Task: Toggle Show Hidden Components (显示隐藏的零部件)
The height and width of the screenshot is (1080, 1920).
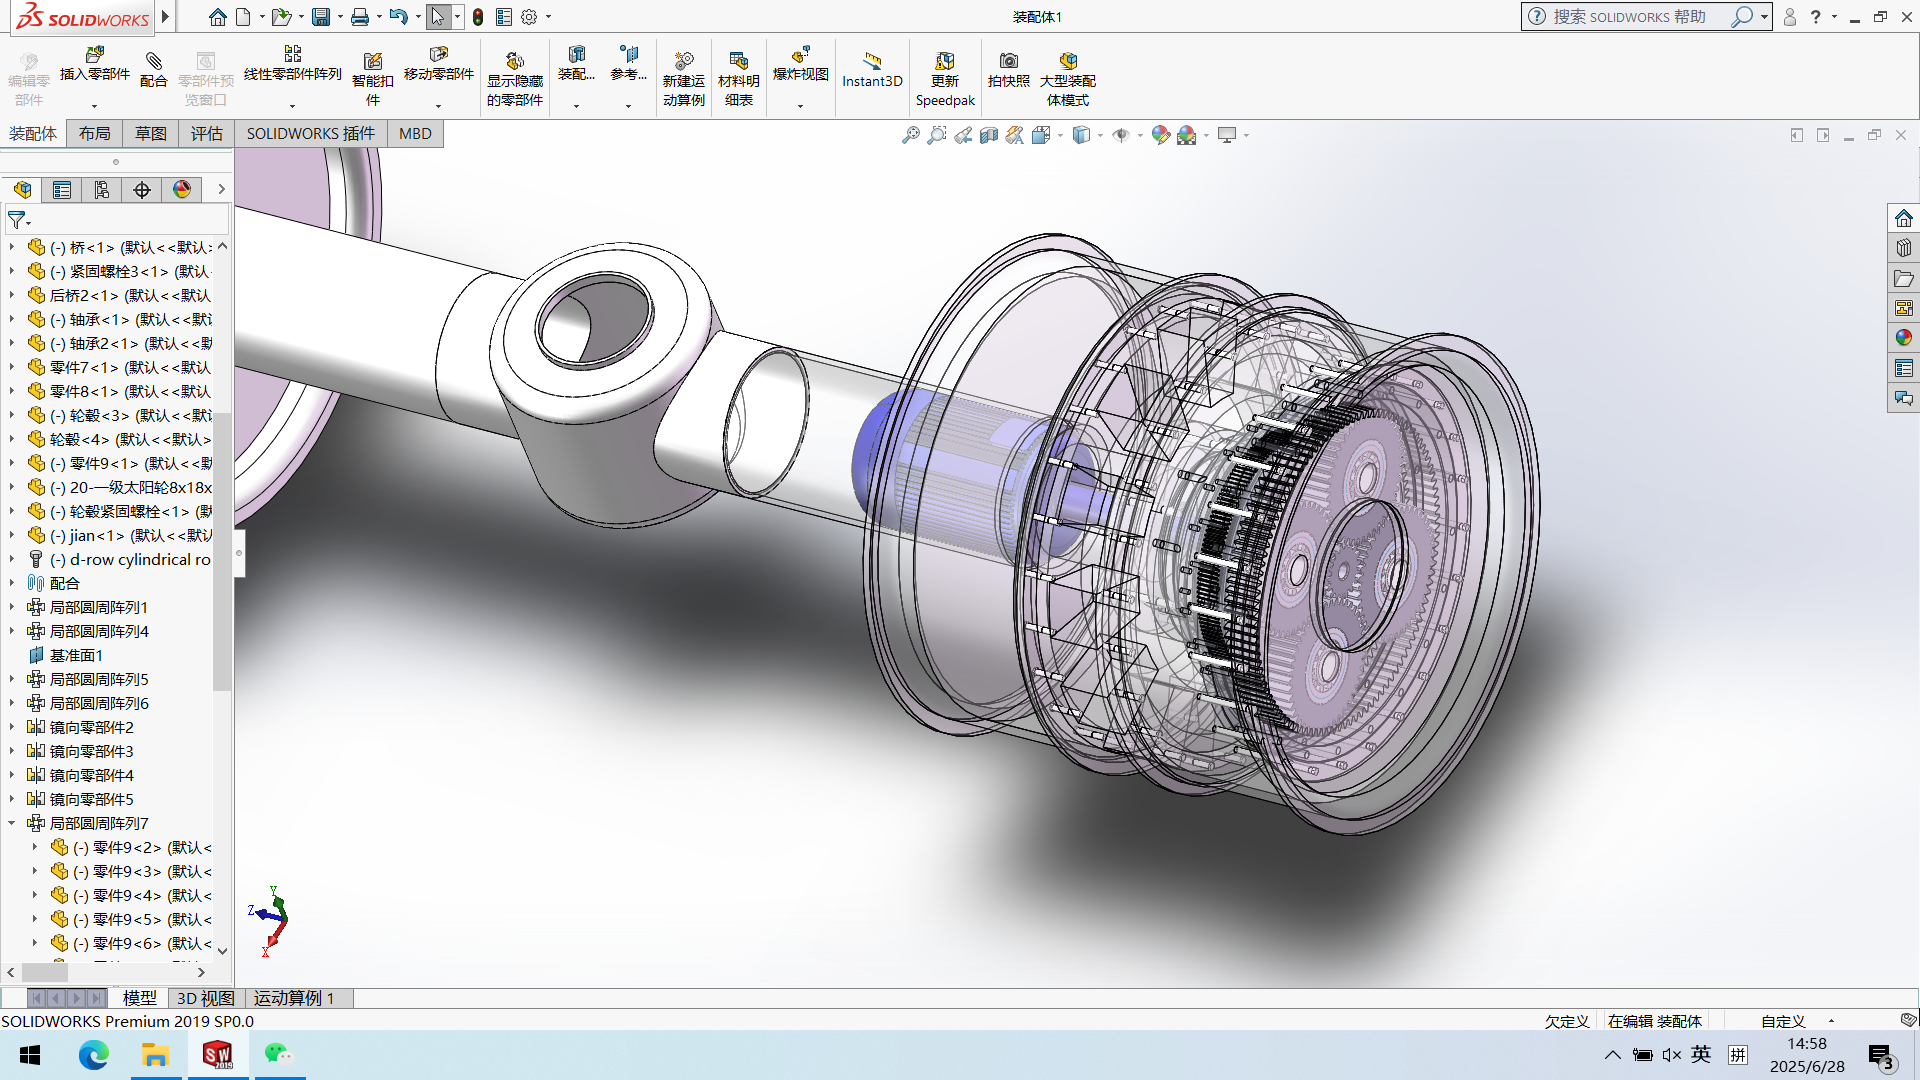Action: coord(514,62)
